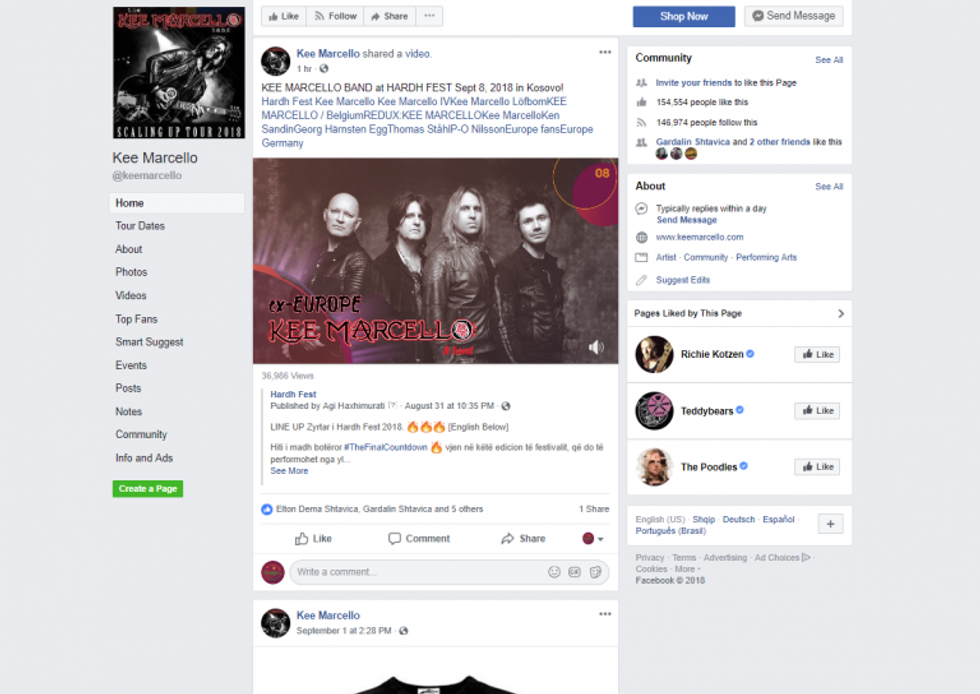Click the Write a comment field
980x694 pixels.
(416, 572)
